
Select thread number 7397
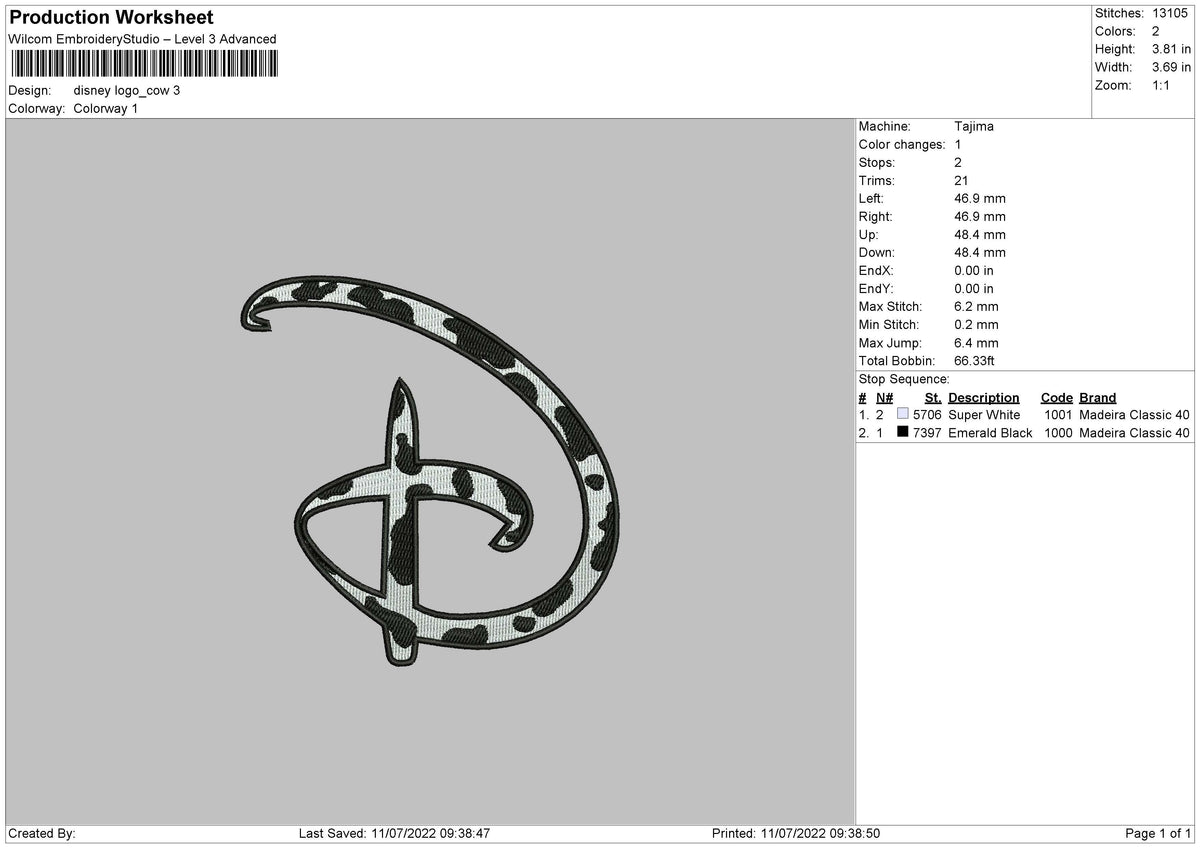pos(927,433)
